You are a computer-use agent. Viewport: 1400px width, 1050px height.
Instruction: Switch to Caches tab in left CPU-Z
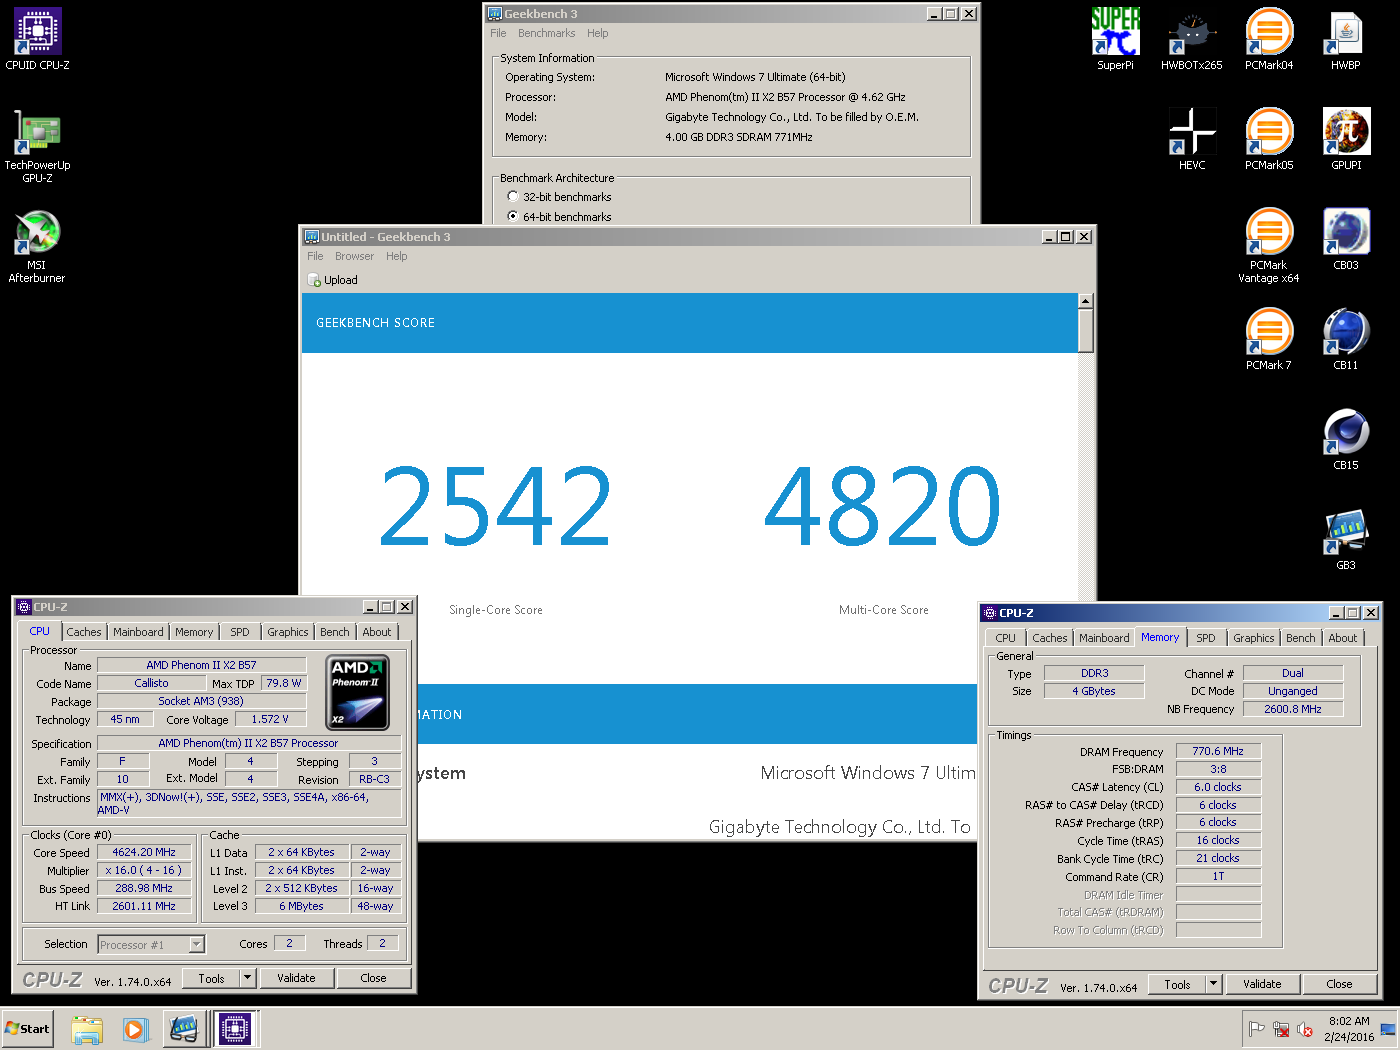(x=84, y=632)
